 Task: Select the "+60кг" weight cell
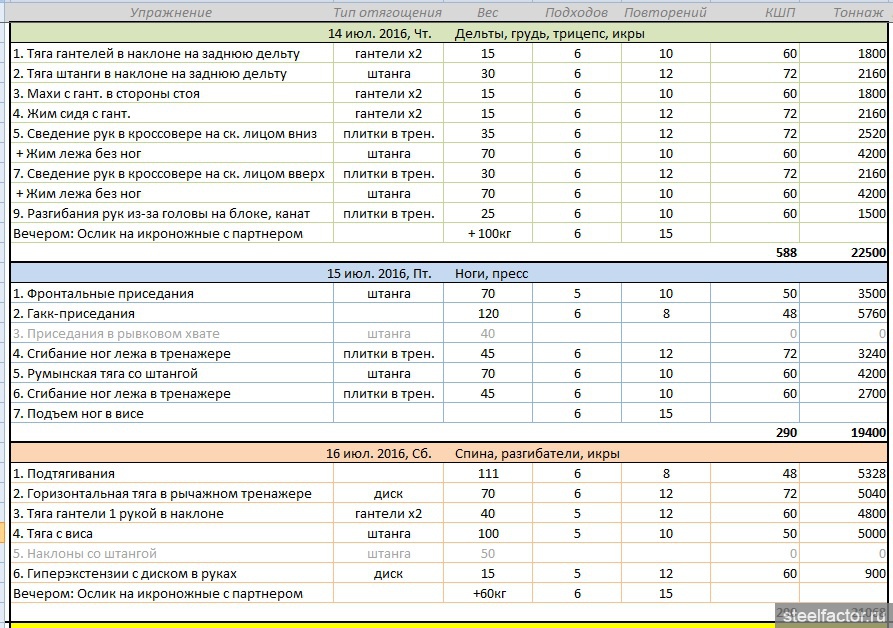click(488, 593)
